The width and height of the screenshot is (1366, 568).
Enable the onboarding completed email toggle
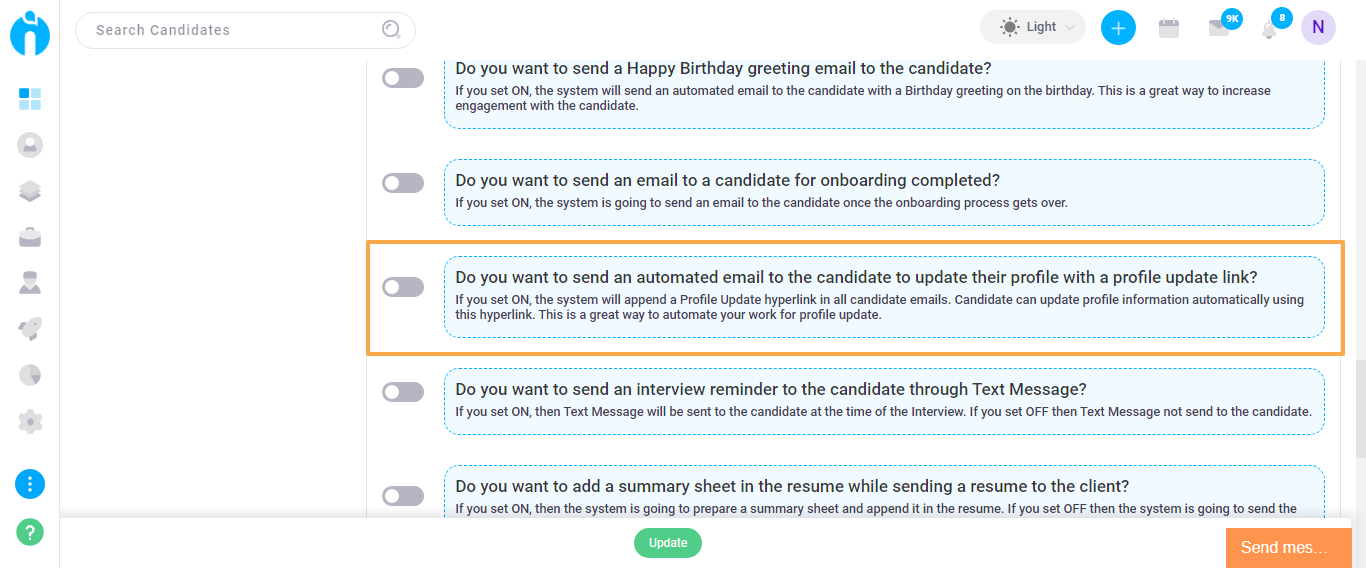click(x=403, y=183)
